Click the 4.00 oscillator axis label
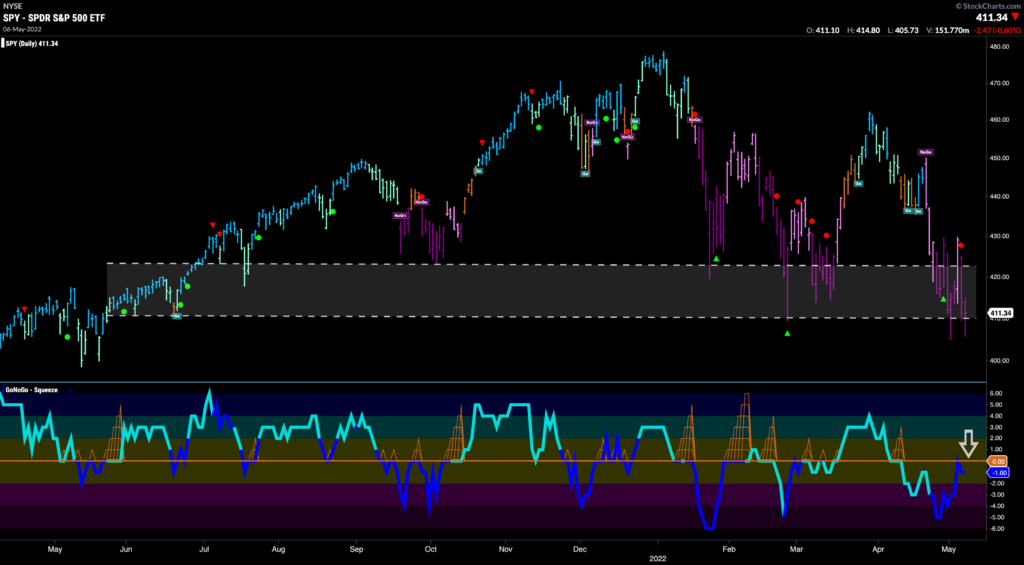 tap(997, 416)
